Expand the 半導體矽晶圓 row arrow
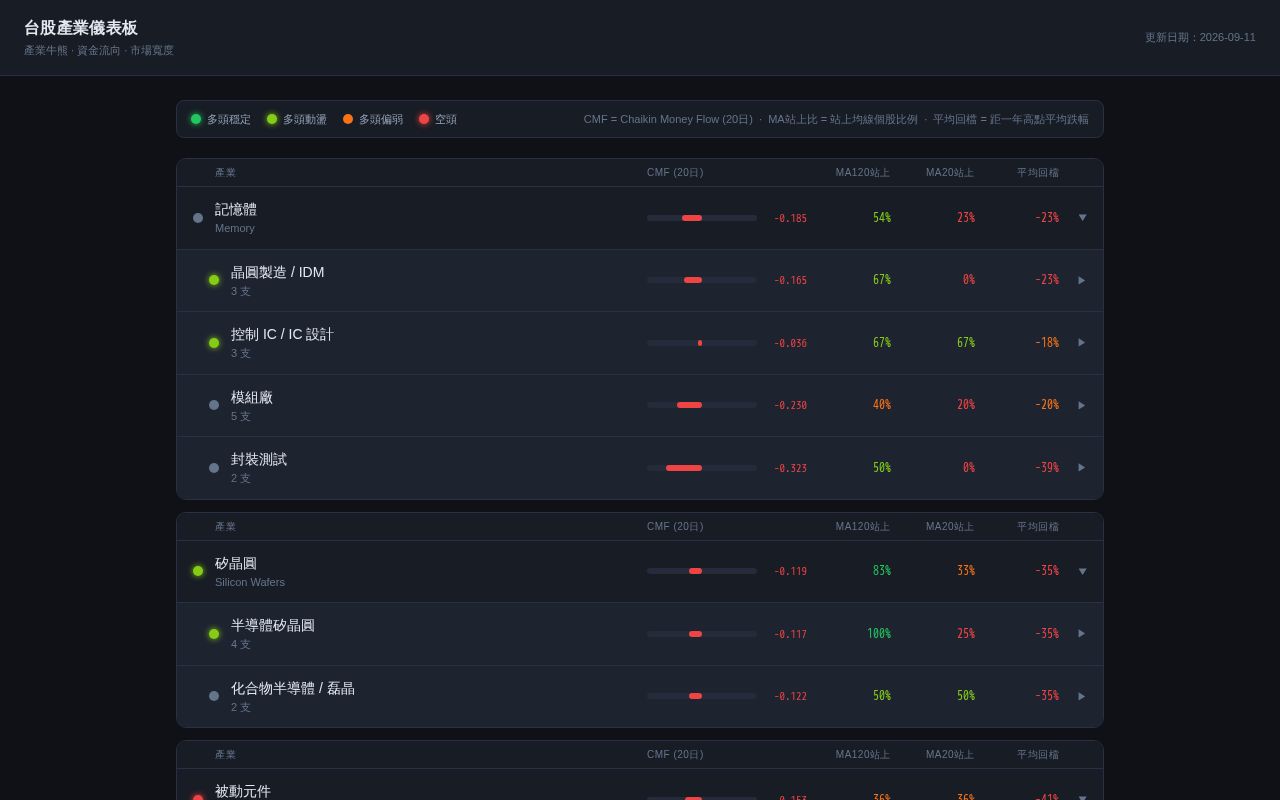 pos(1082,634)
